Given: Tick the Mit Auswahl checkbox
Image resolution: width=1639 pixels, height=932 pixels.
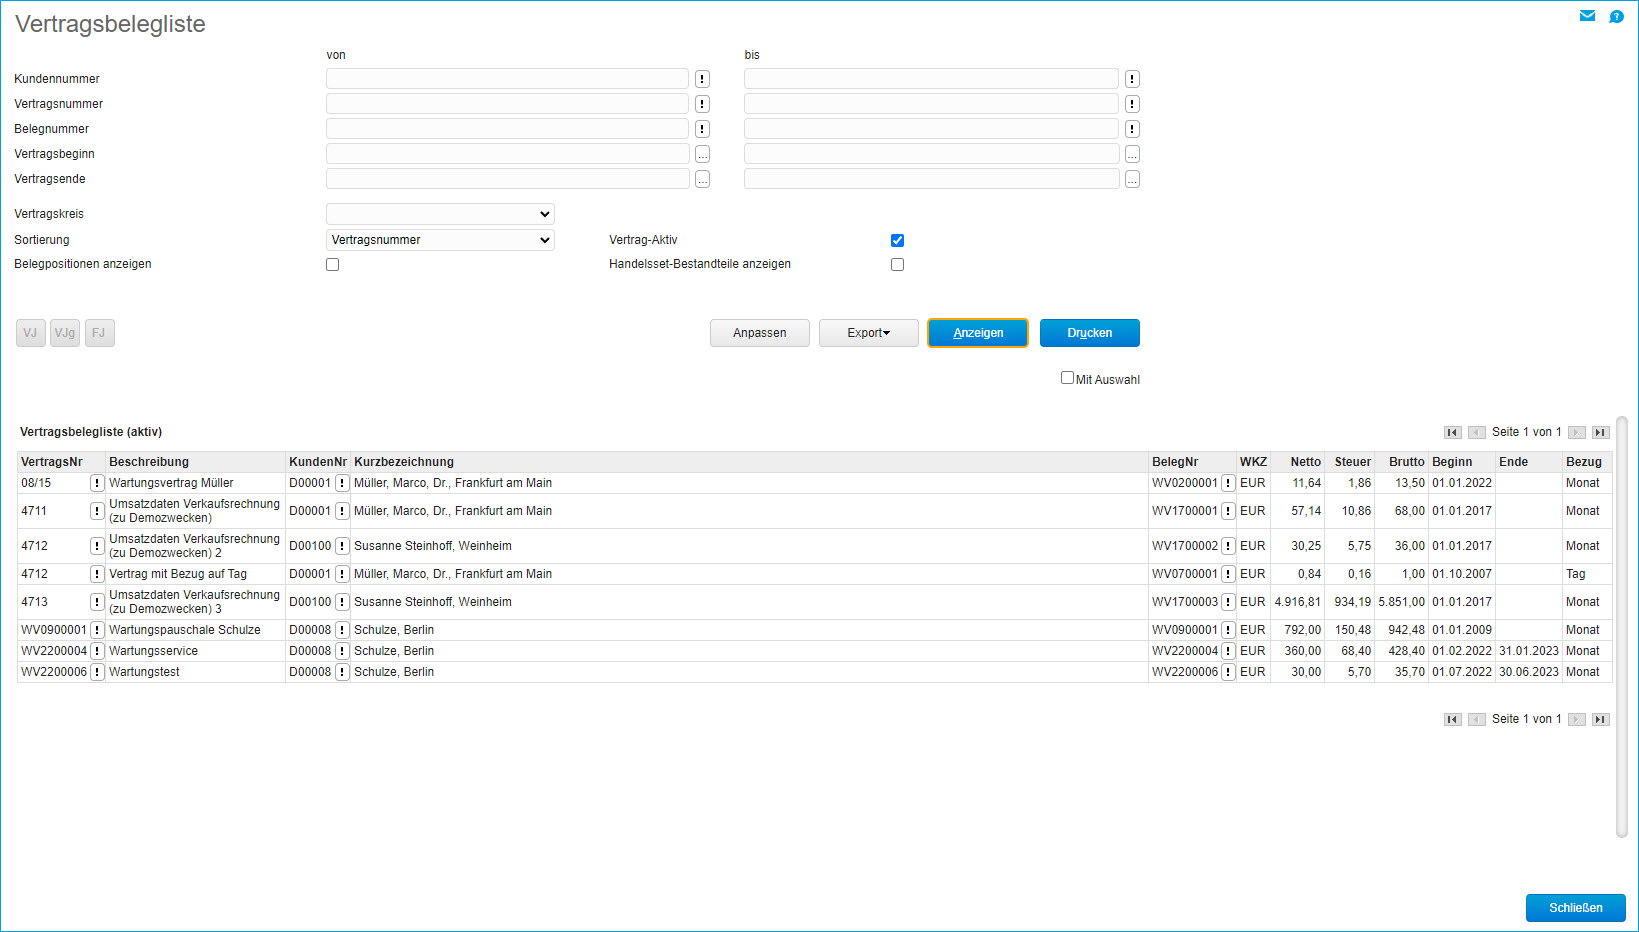Looking at the screenshot, I should tap(1067, 378).
